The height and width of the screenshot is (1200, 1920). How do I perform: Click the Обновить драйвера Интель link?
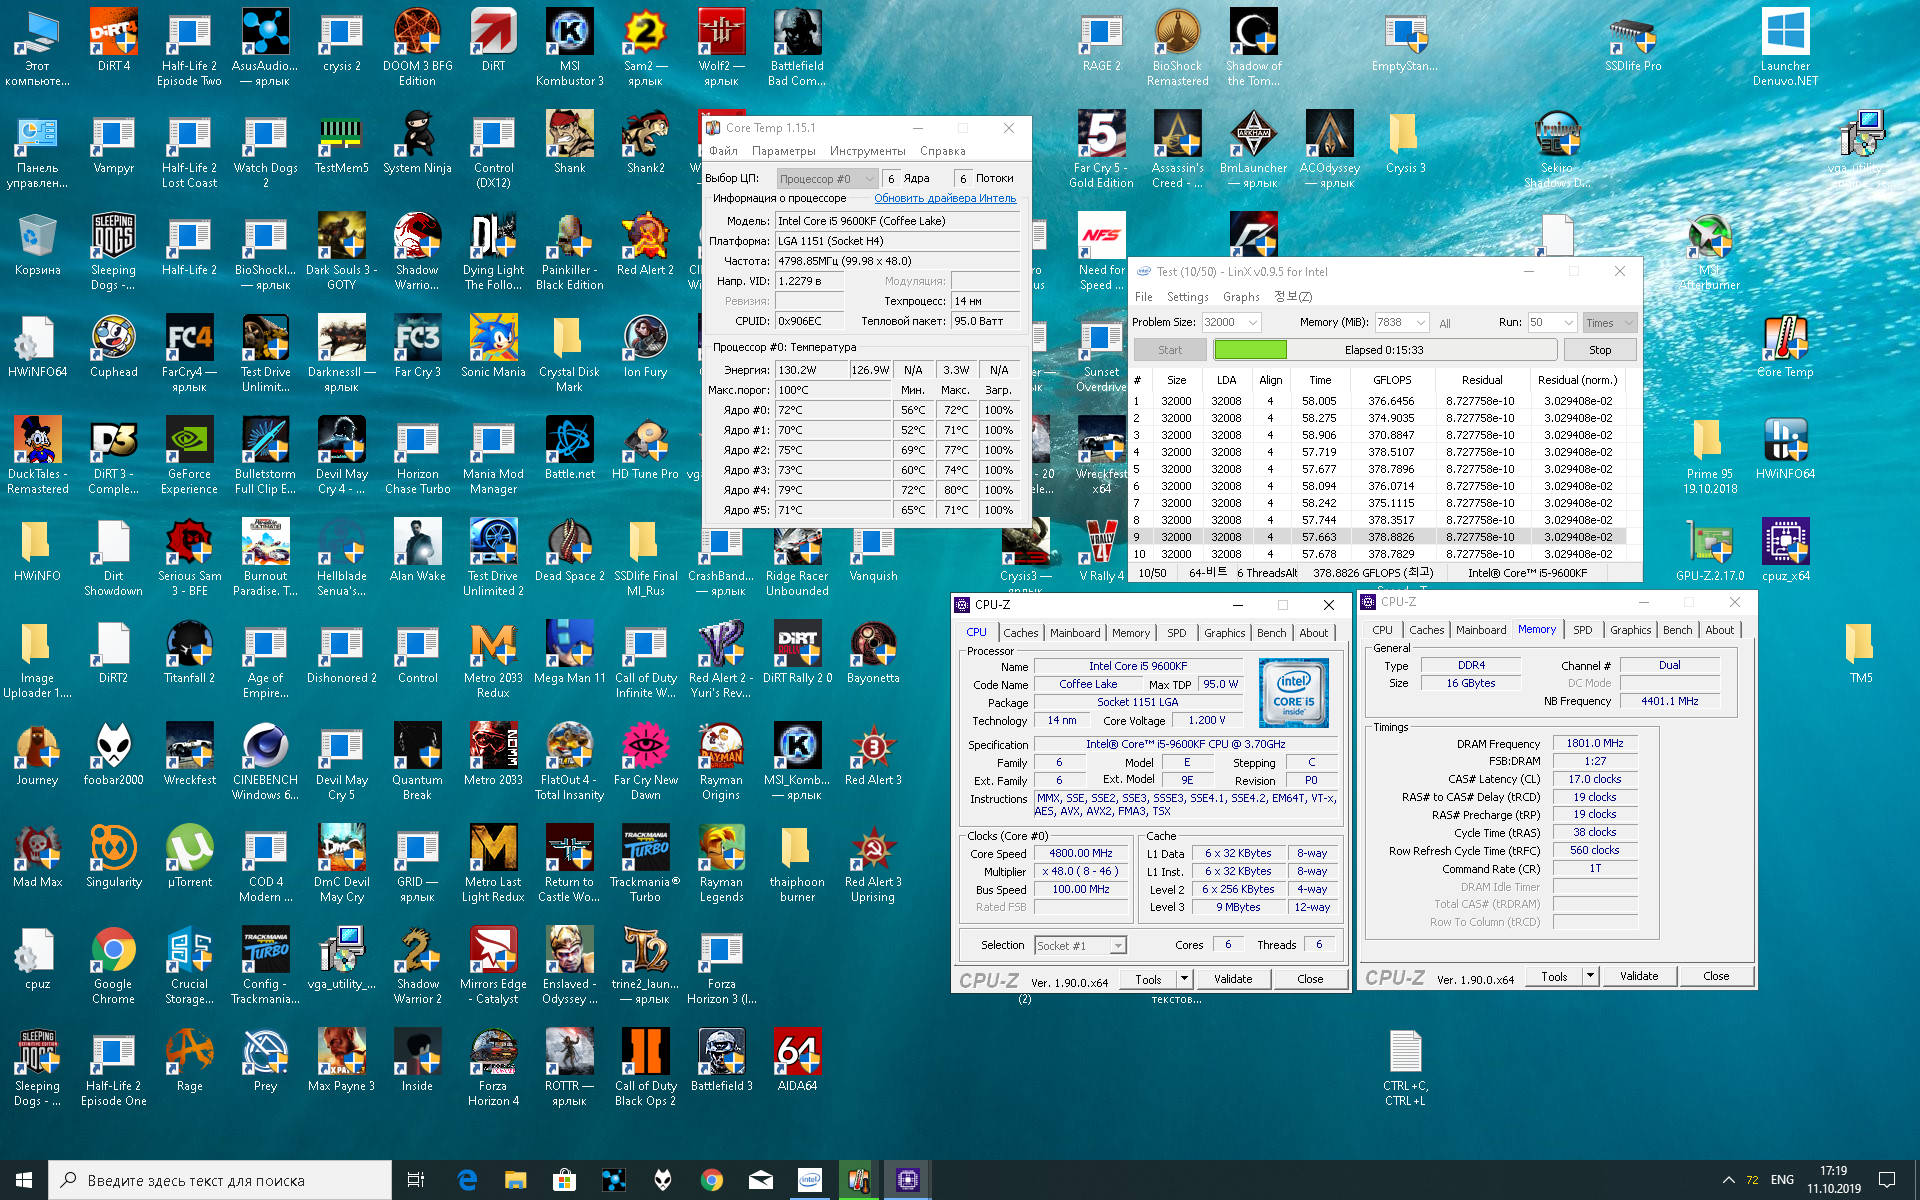(x=944, y=198)
